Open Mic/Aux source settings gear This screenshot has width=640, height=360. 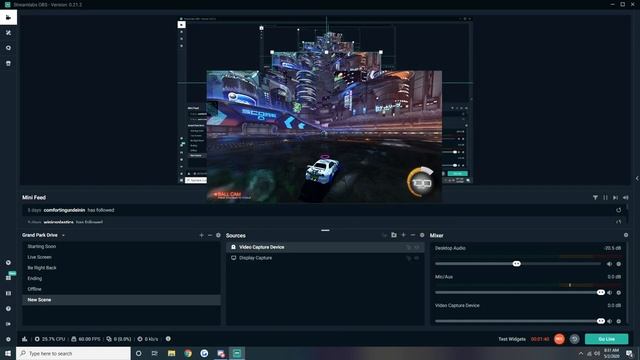click(619, 293)
